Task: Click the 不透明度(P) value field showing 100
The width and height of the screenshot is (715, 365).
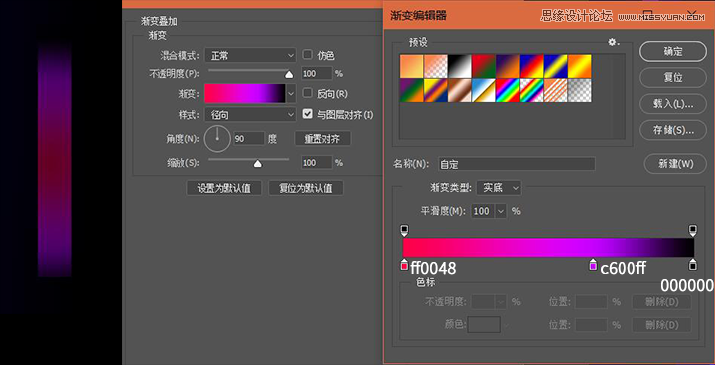Action: click(x=317, y=73)
